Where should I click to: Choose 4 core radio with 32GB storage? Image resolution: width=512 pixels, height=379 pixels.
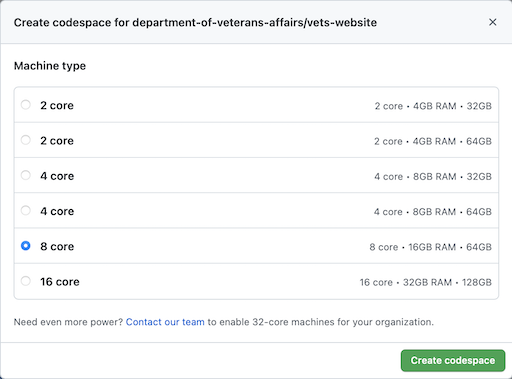[x=26, y=175]
